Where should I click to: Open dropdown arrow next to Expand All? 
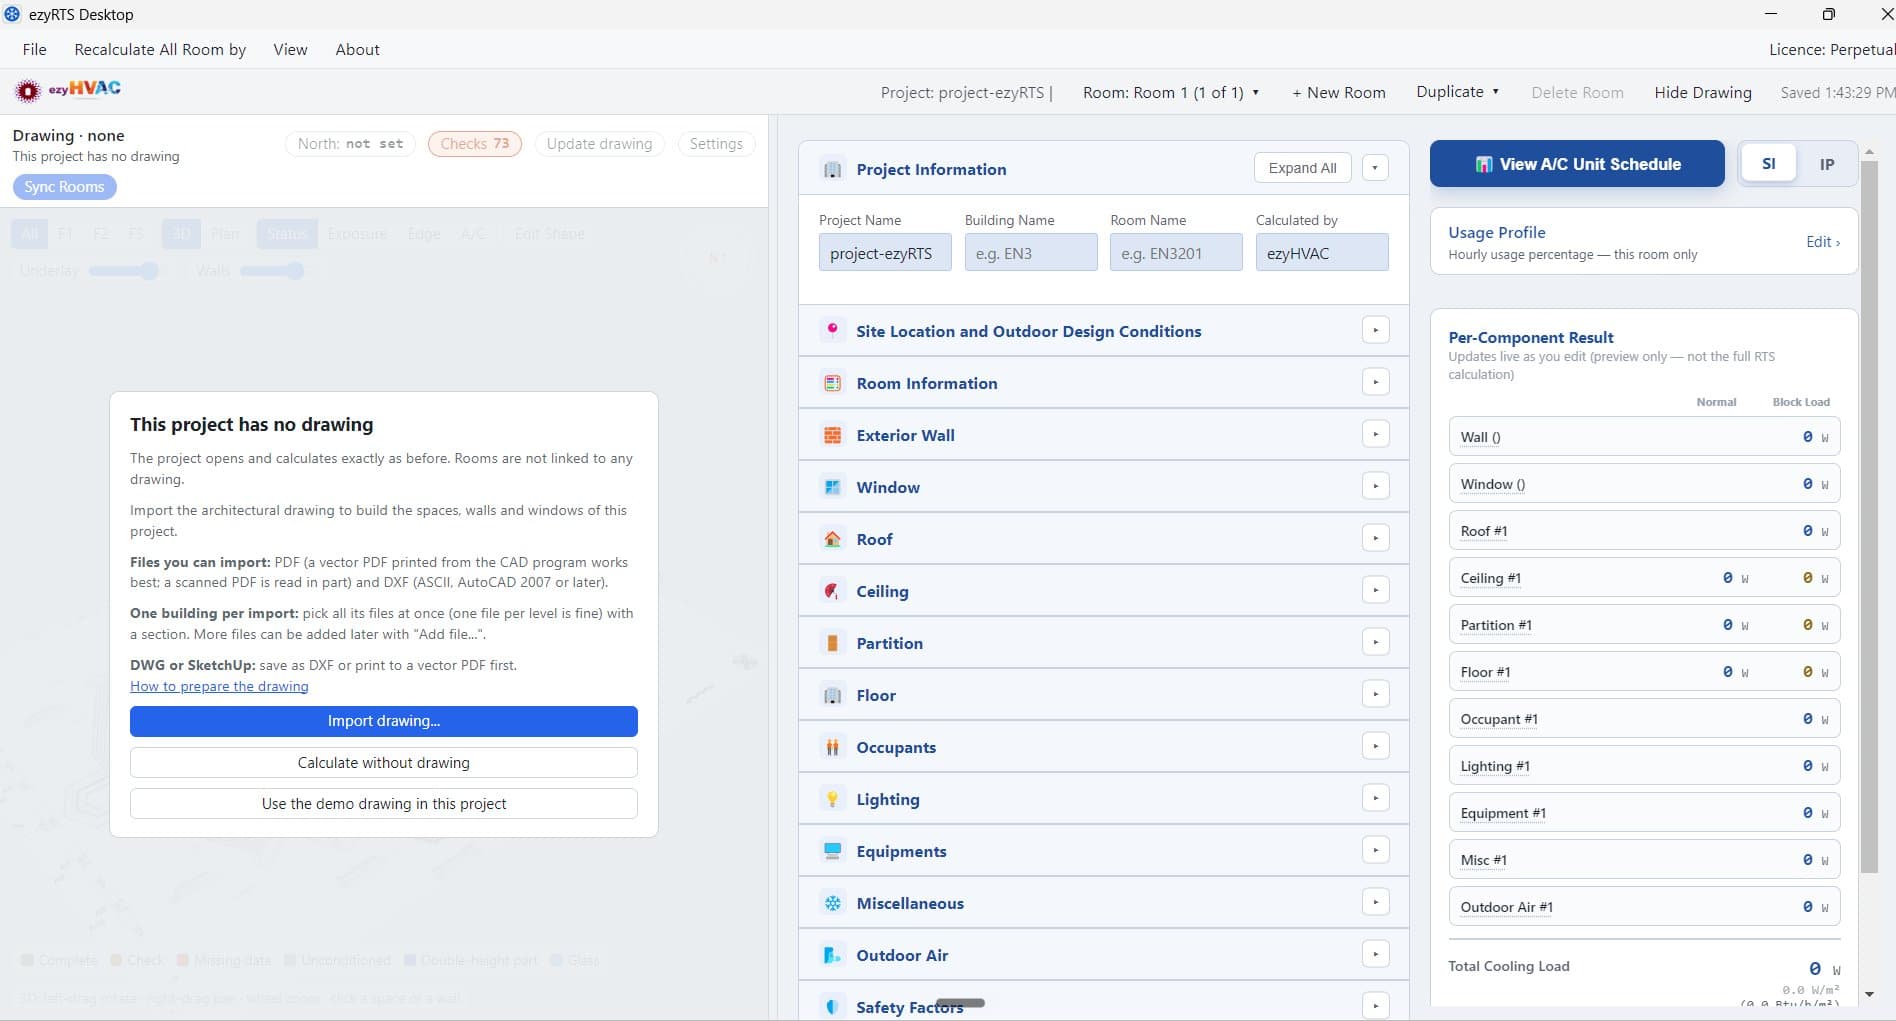[x=1375, y=168]
